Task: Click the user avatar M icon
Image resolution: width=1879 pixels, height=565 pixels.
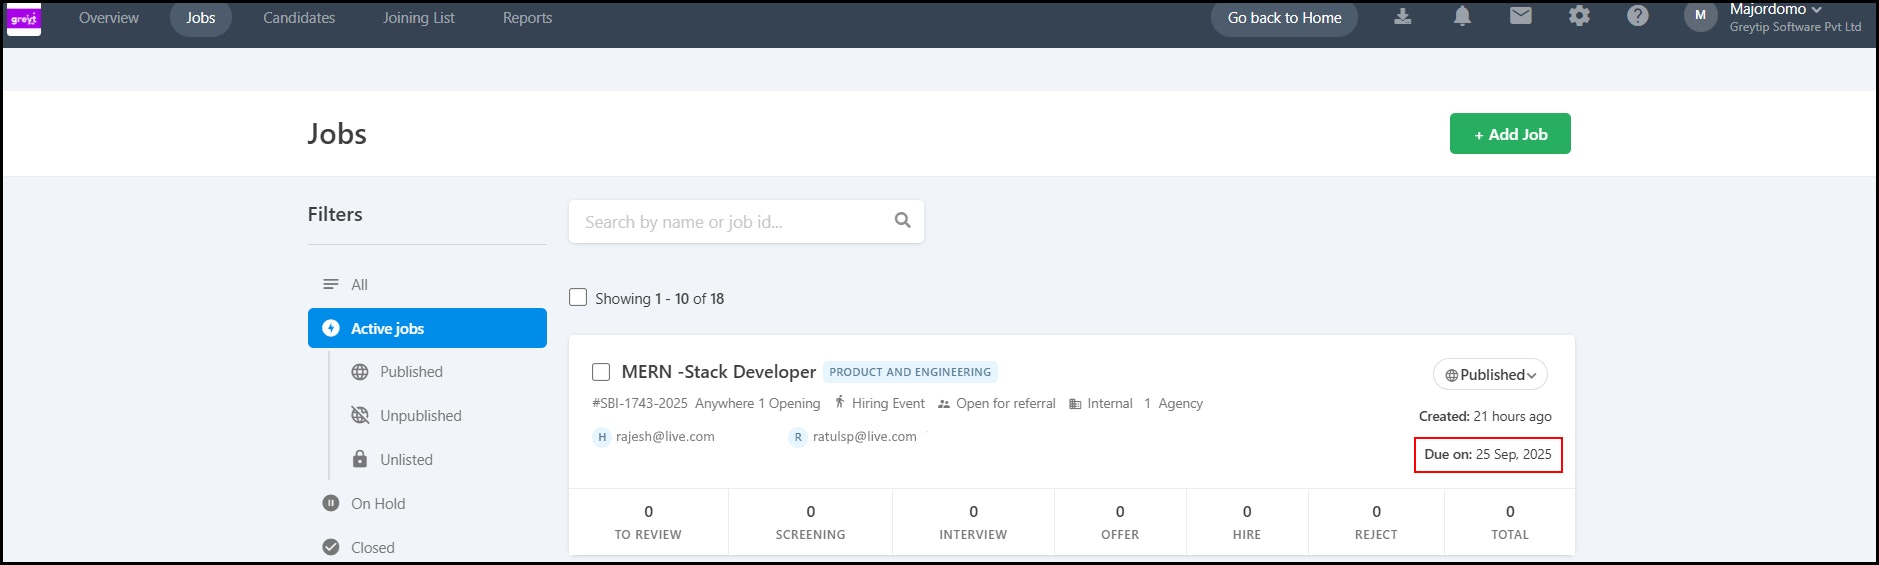Action: [1700, 16]
